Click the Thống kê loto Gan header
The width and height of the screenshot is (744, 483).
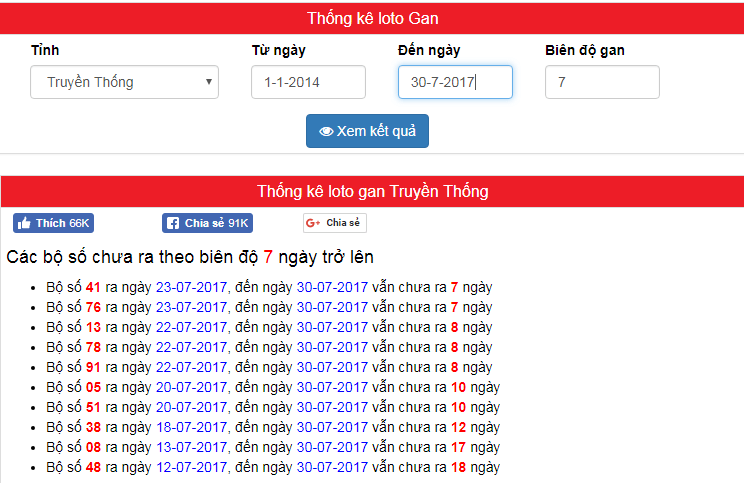pos(372,19)
